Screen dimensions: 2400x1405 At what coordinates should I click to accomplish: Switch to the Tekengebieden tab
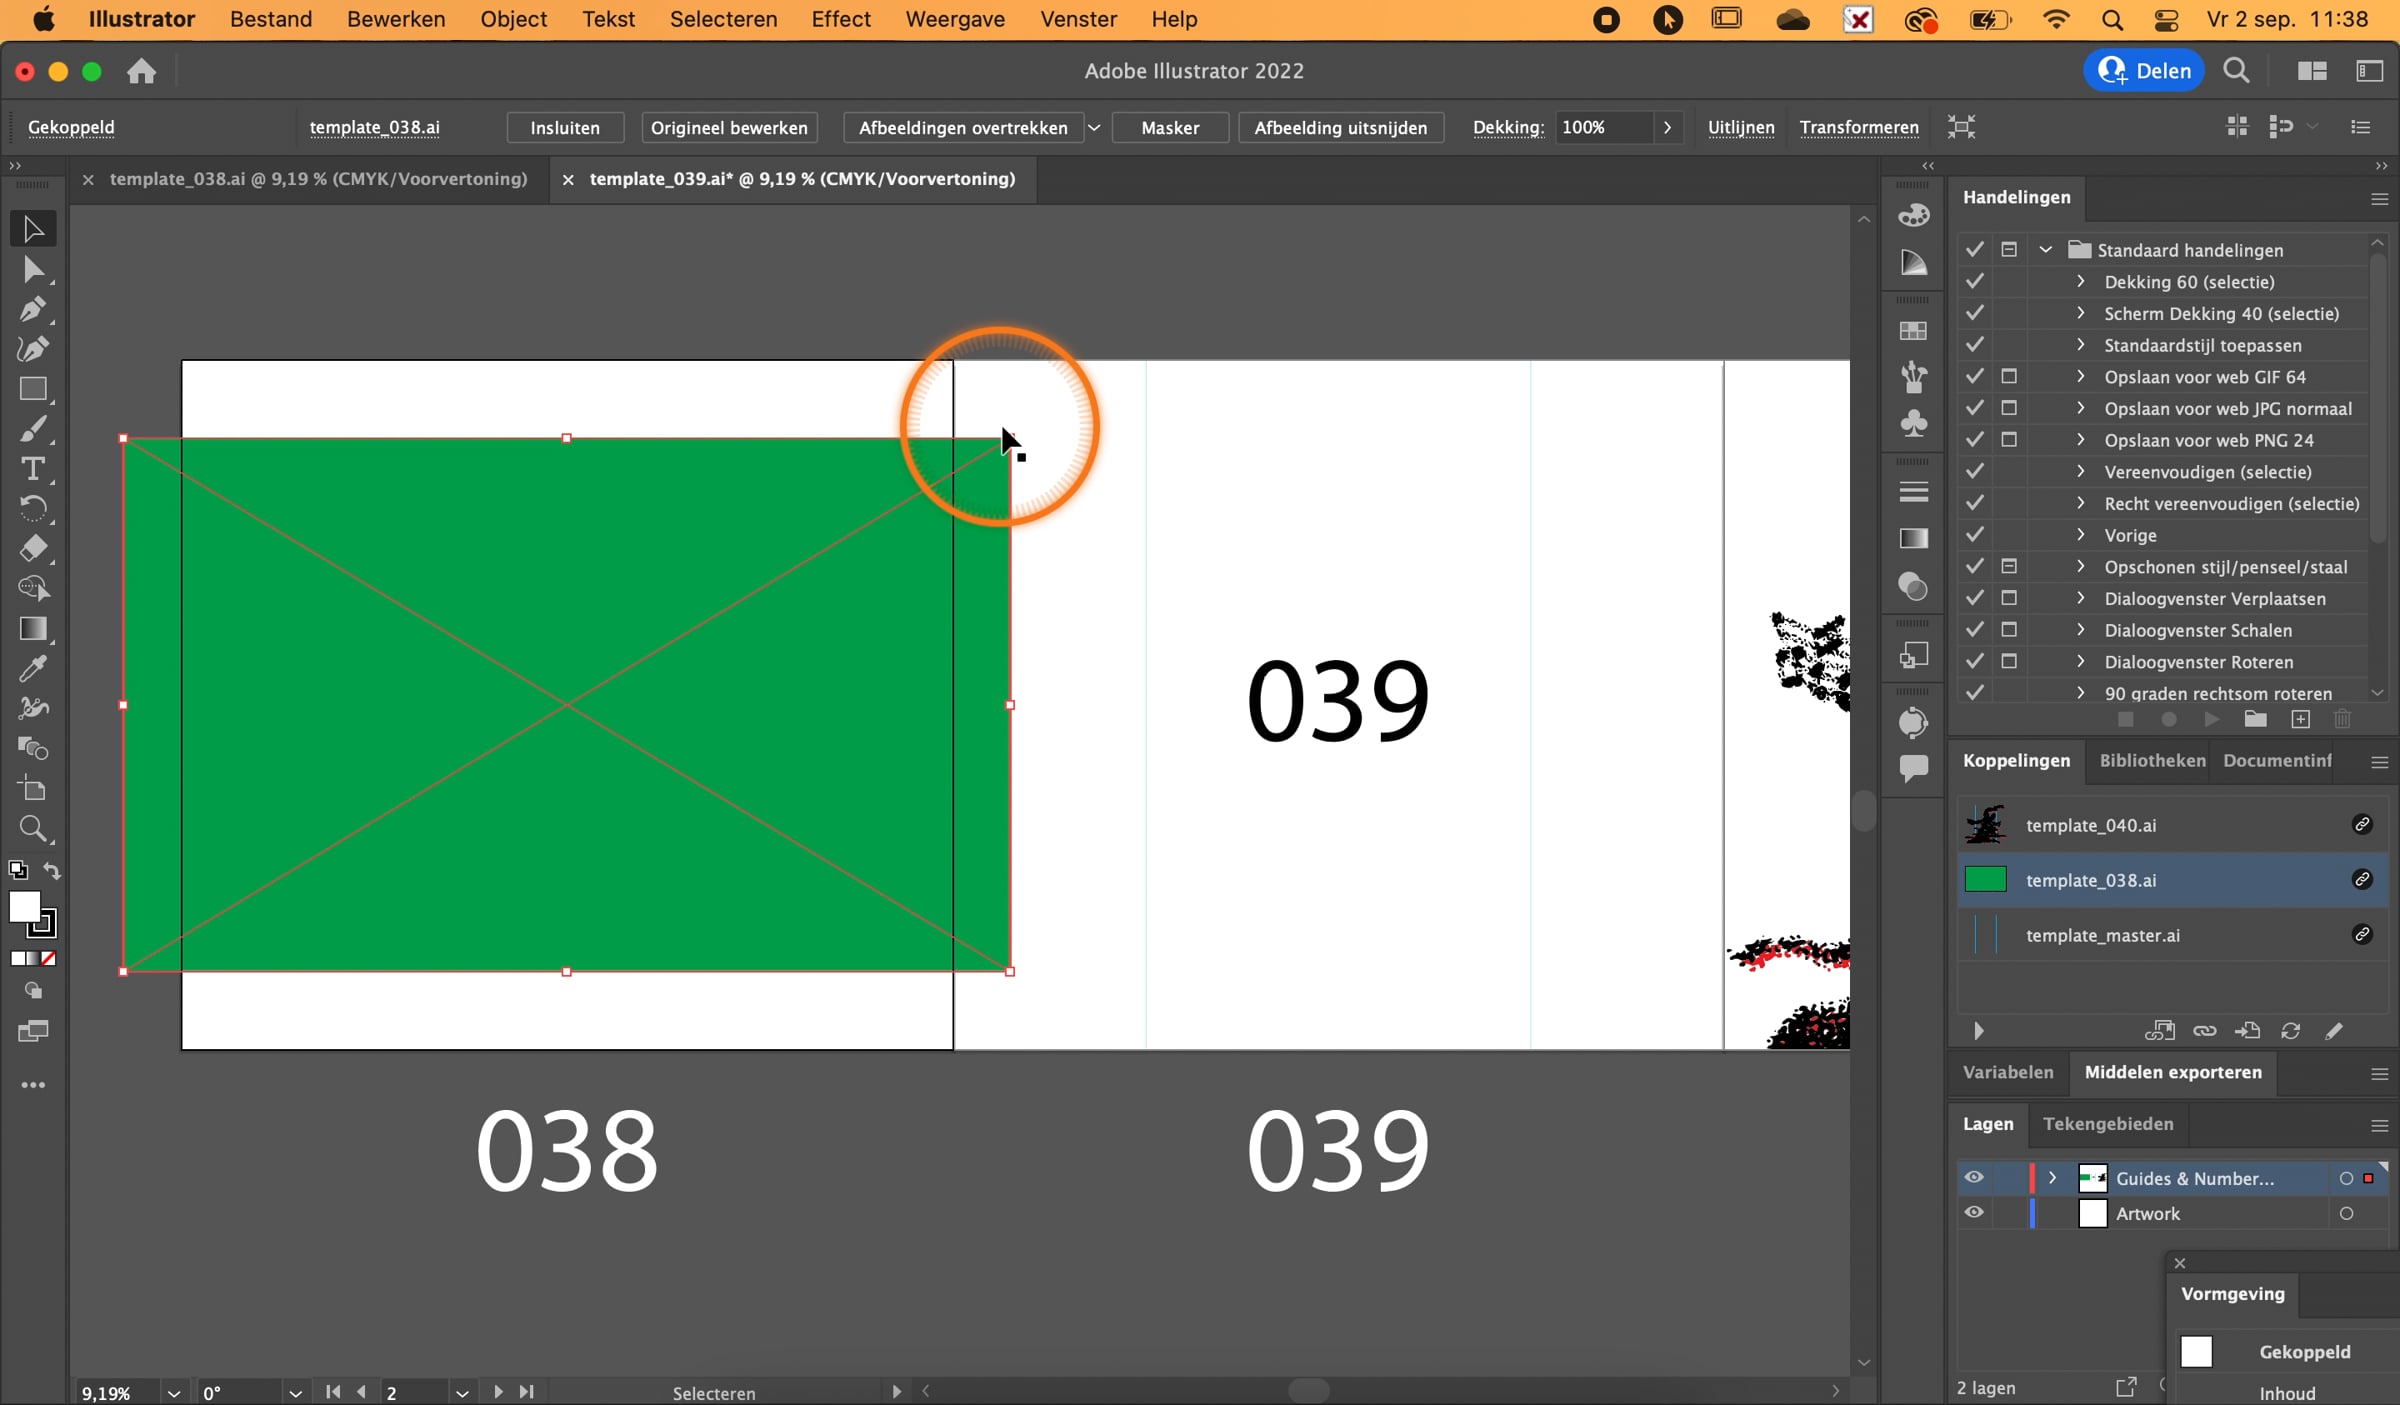[x=2107, y=1124]
